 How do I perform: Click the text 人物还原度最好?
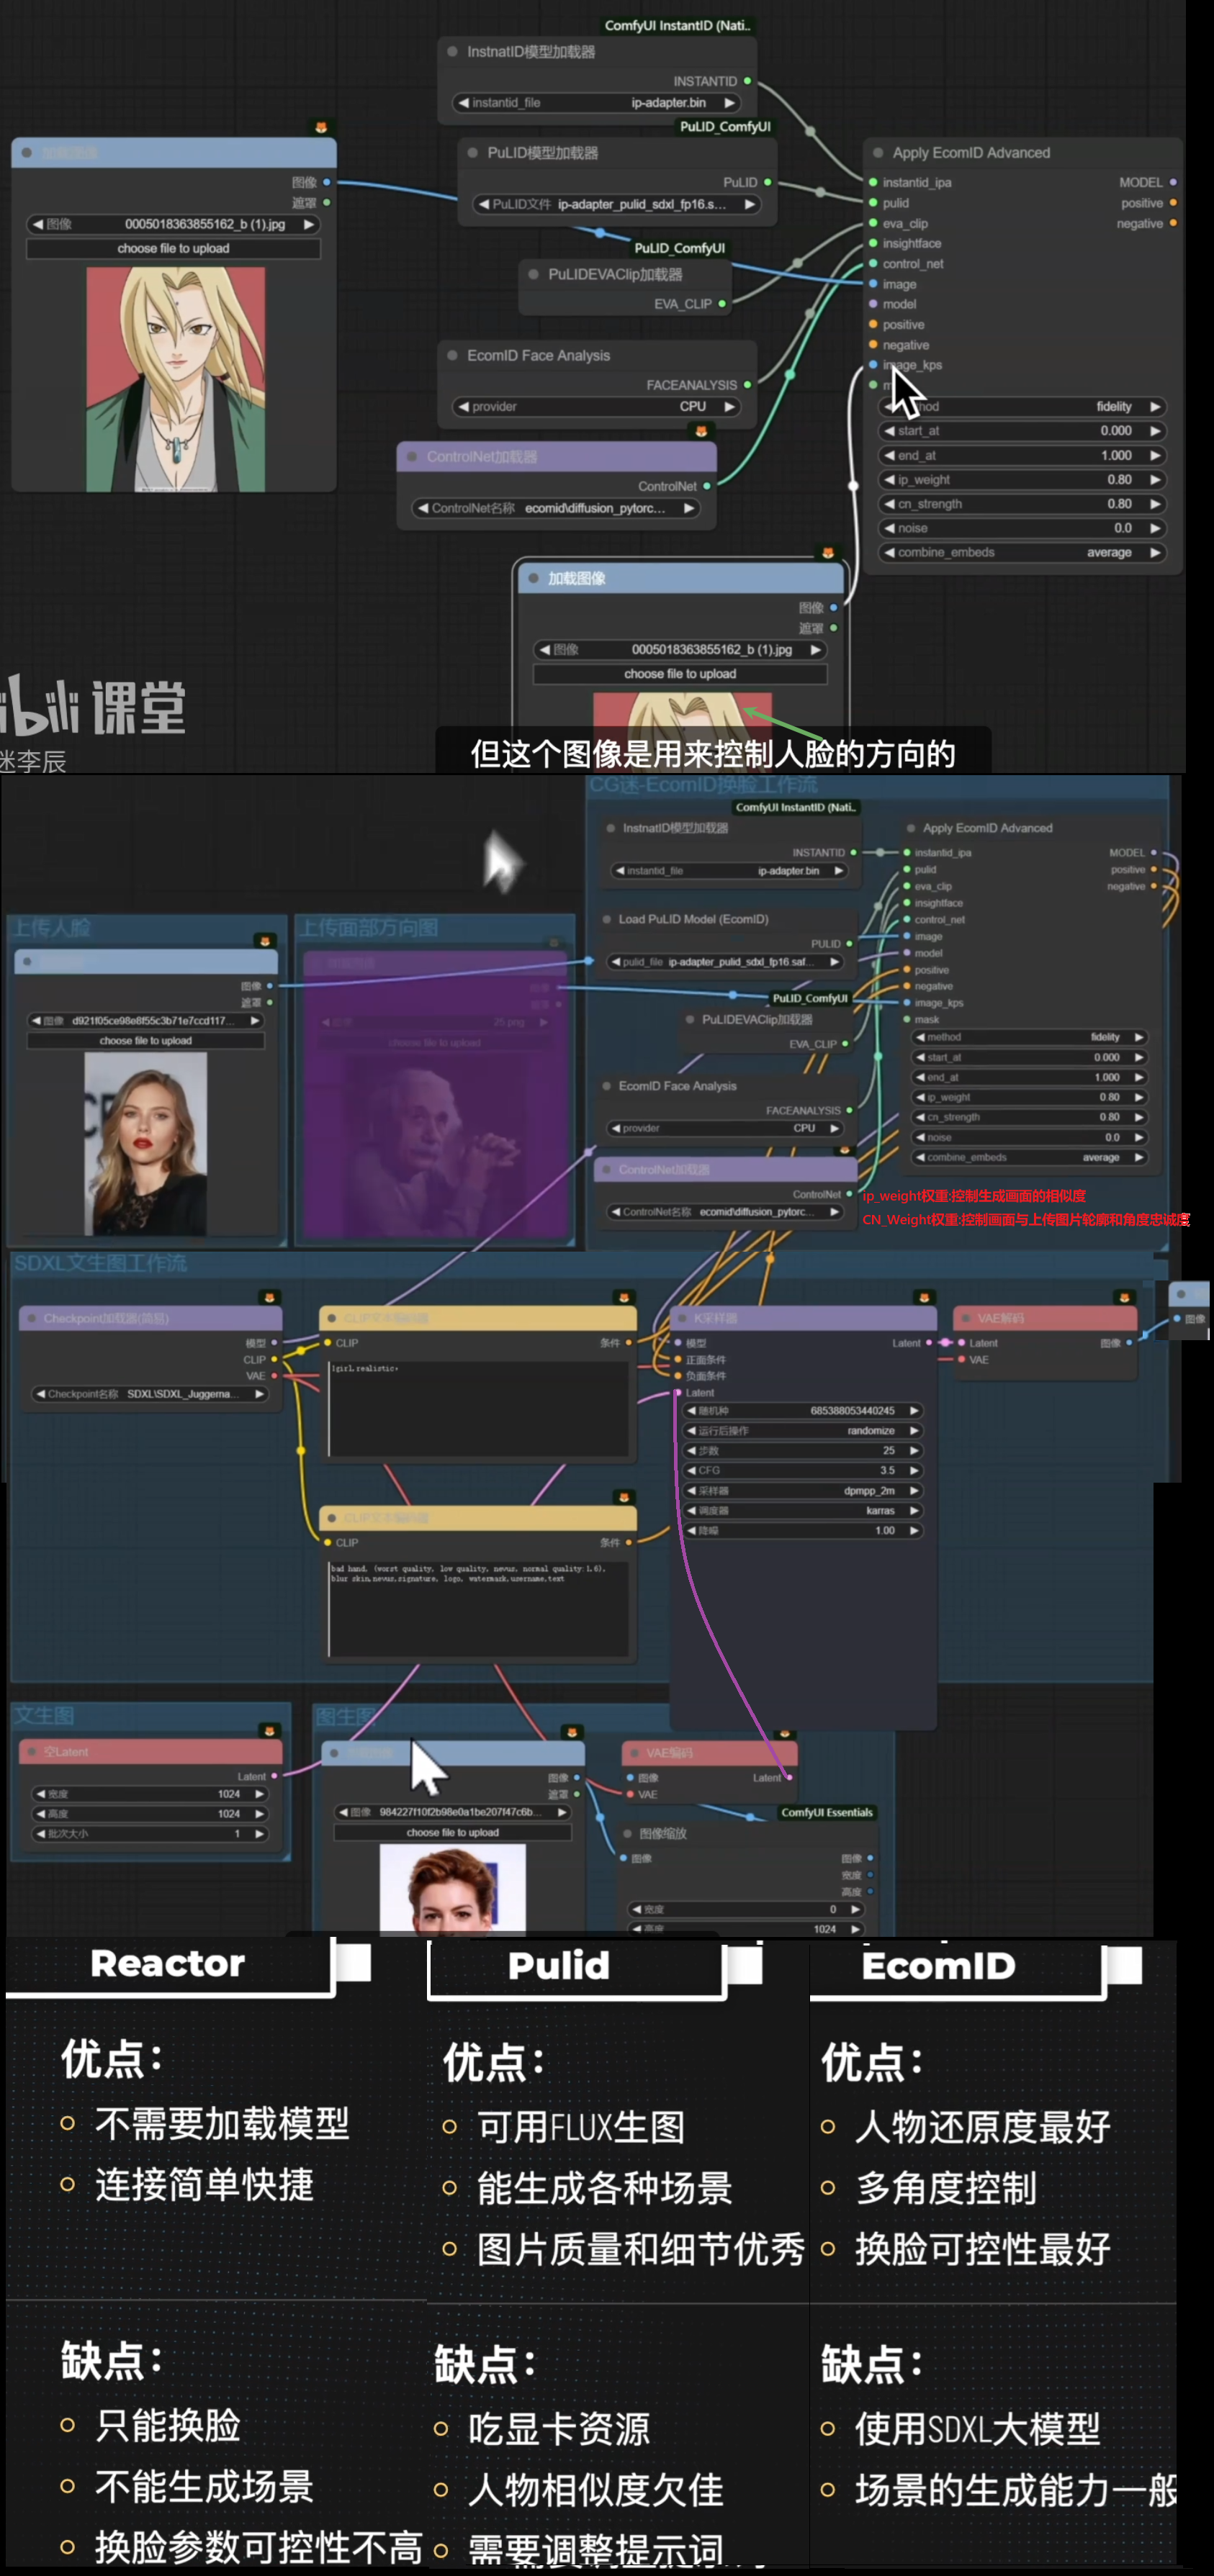pyautogui.click(x=983, y=2127)
